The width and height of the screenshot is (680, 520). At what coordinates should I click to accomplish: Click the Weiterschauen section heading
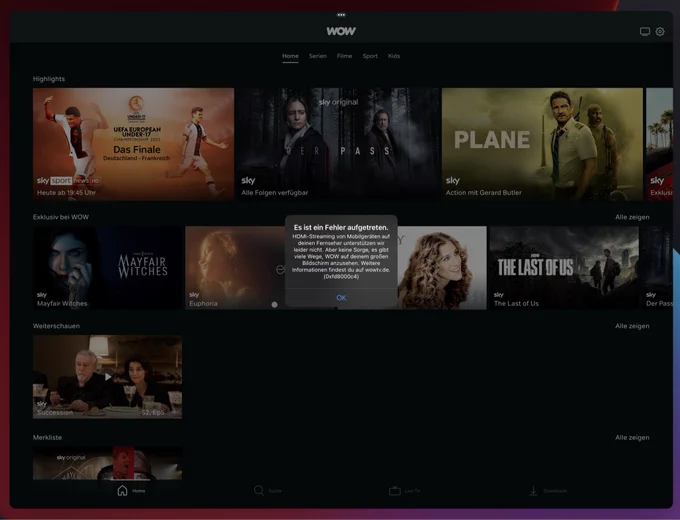pos(56,326)
